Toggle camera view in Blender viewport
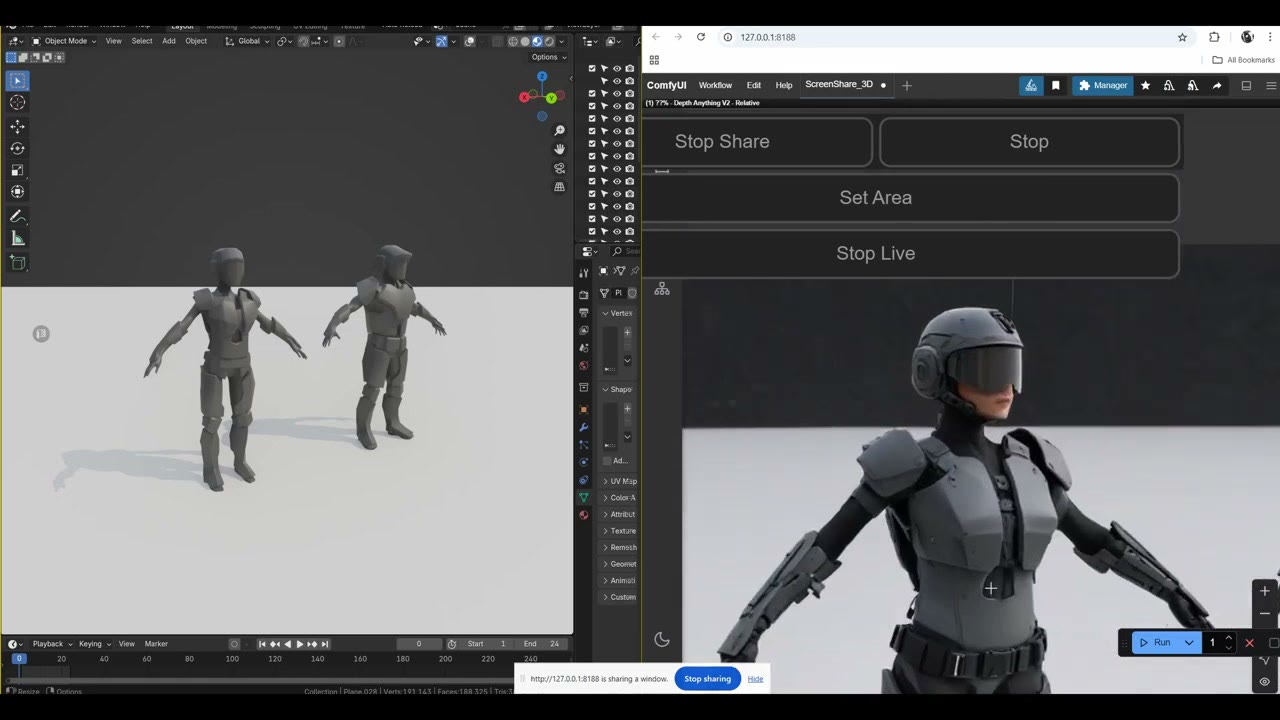This screenshot has width=1280, height=720. (560, 168)
